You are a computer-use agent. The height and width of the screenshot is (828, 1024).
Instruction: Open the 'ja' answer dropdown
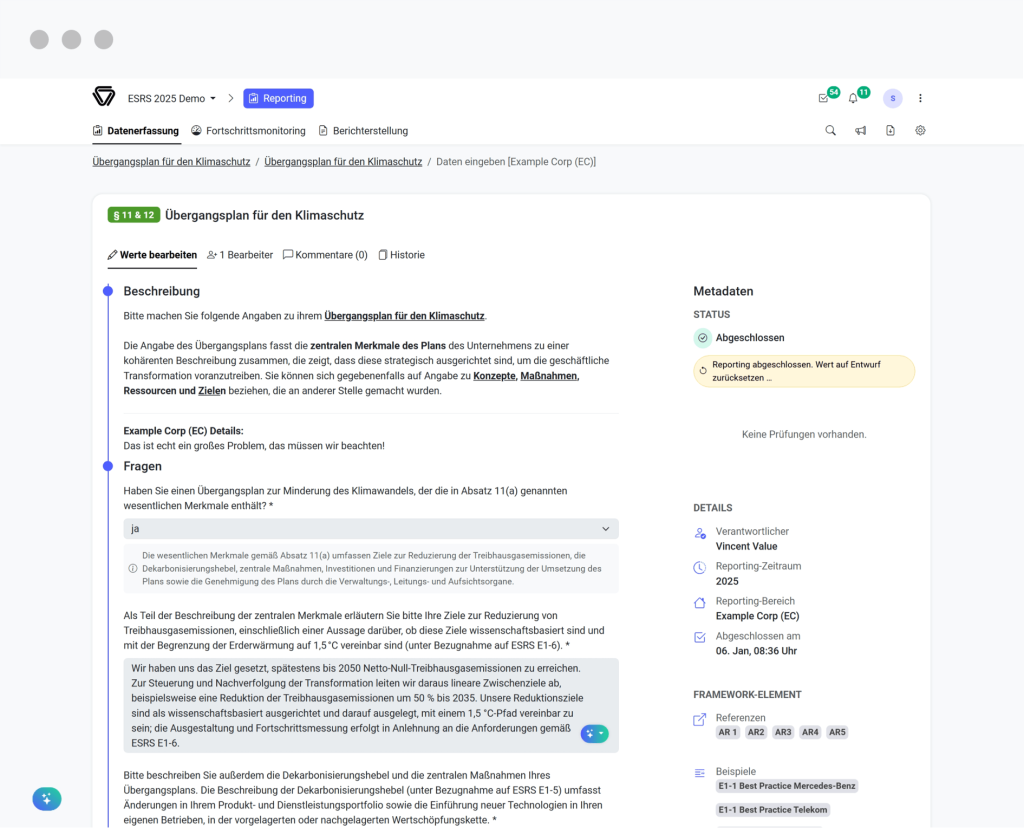[371, 529]
